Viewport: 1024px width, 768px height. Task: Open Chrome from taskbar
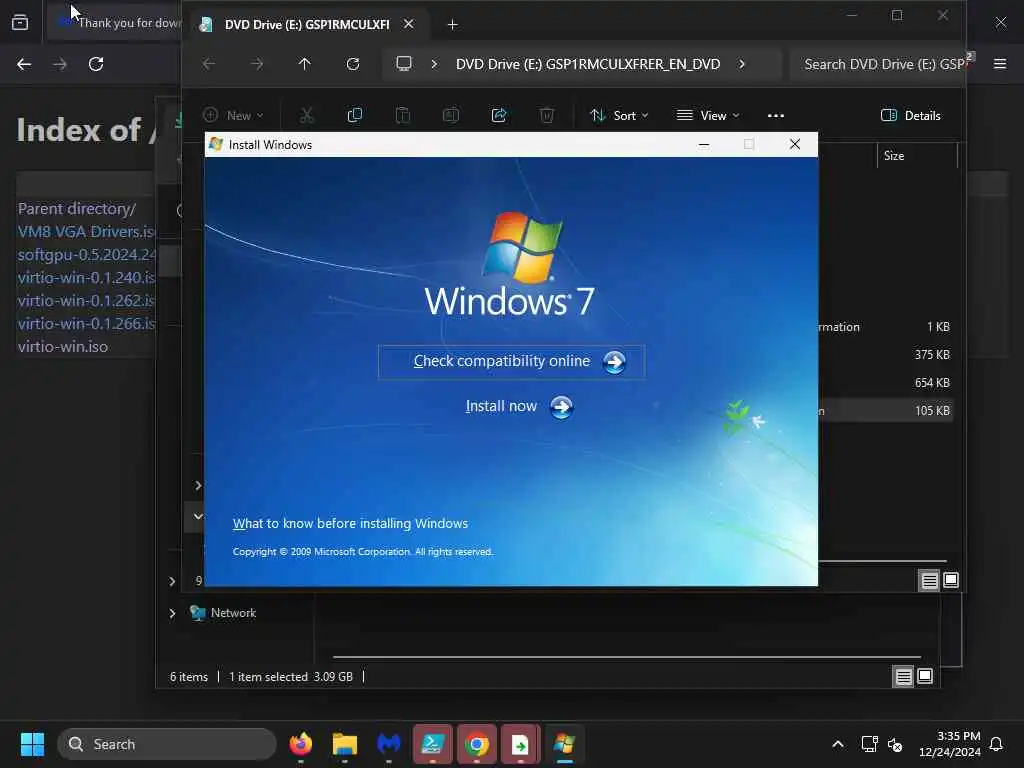(477, 744)
